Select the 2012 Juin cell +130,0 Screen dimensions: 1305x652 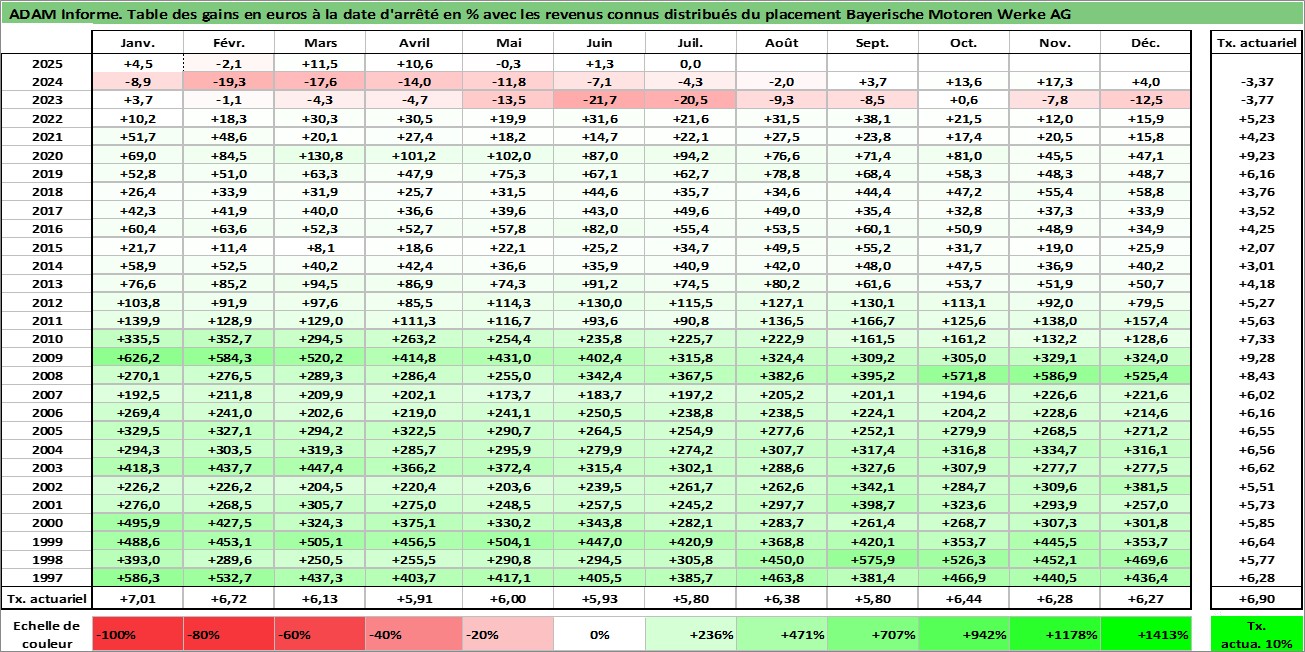click(x=599, y=302)
